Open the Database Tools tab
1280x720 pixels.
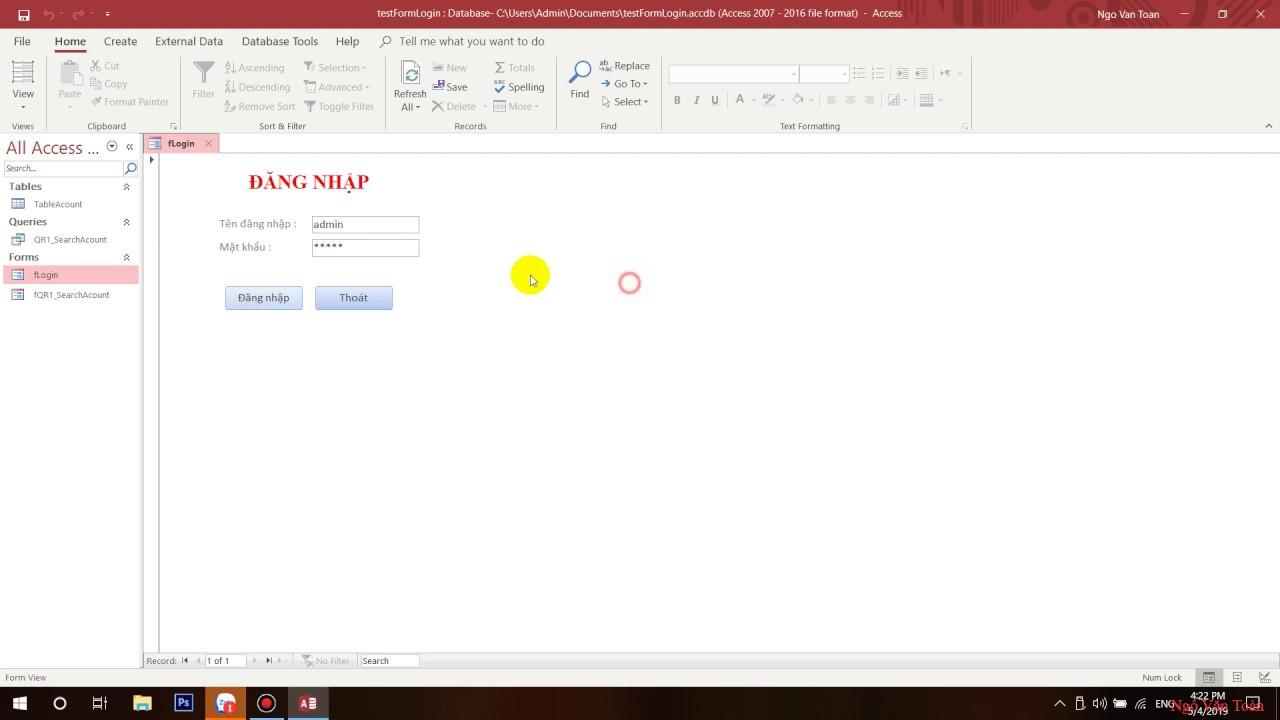(280, 42)
